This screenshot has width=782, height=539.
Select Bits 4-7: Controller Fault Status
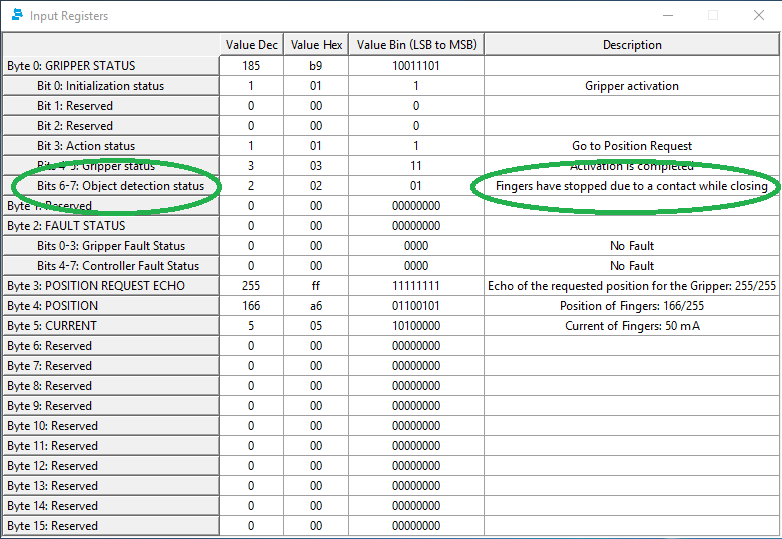117,266
